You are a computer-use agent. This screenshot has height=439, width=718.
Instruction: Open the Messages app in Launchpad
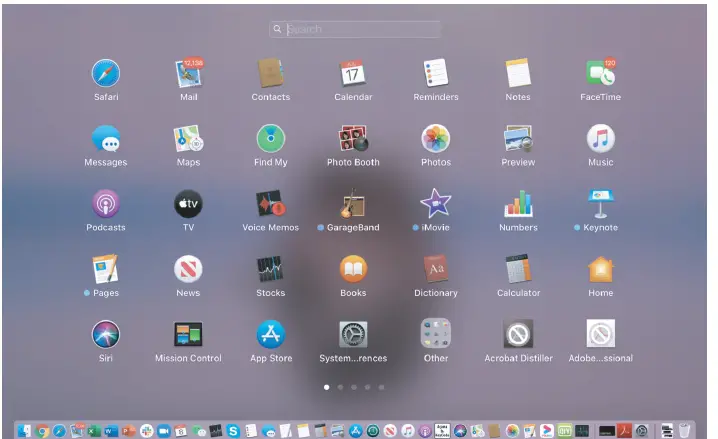[x=106, y=138]
